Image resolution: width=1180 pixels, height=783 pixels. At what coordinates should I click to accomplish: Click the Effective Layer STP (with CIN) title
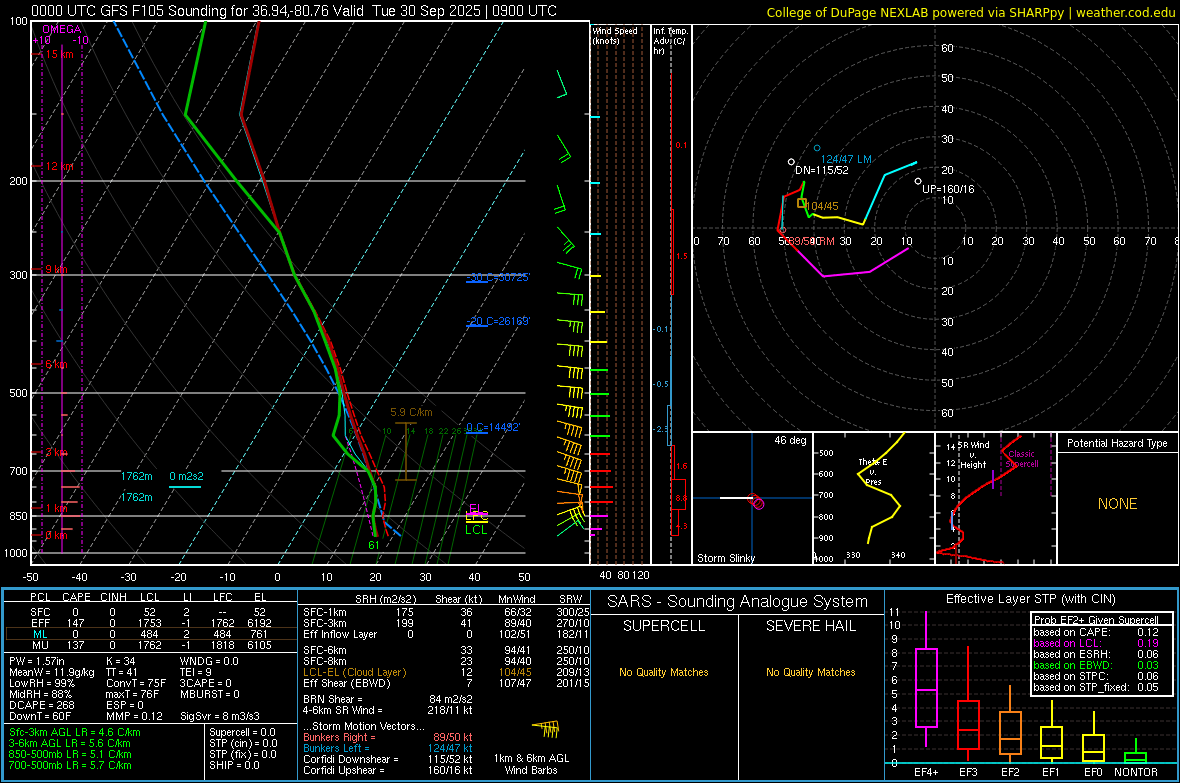tap(1030, 599)
